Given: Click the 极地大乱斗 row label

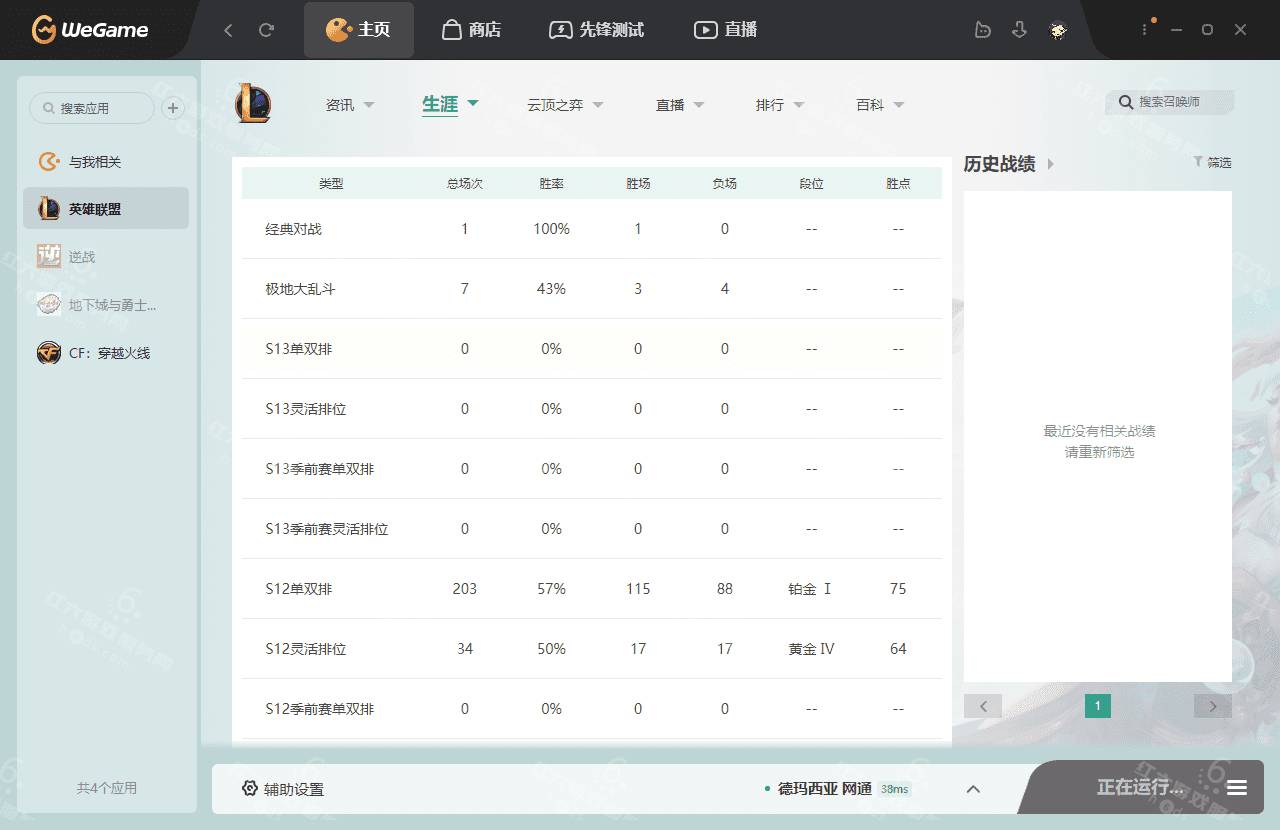Looking at the screenshot, I should click(x=301, y=289).
